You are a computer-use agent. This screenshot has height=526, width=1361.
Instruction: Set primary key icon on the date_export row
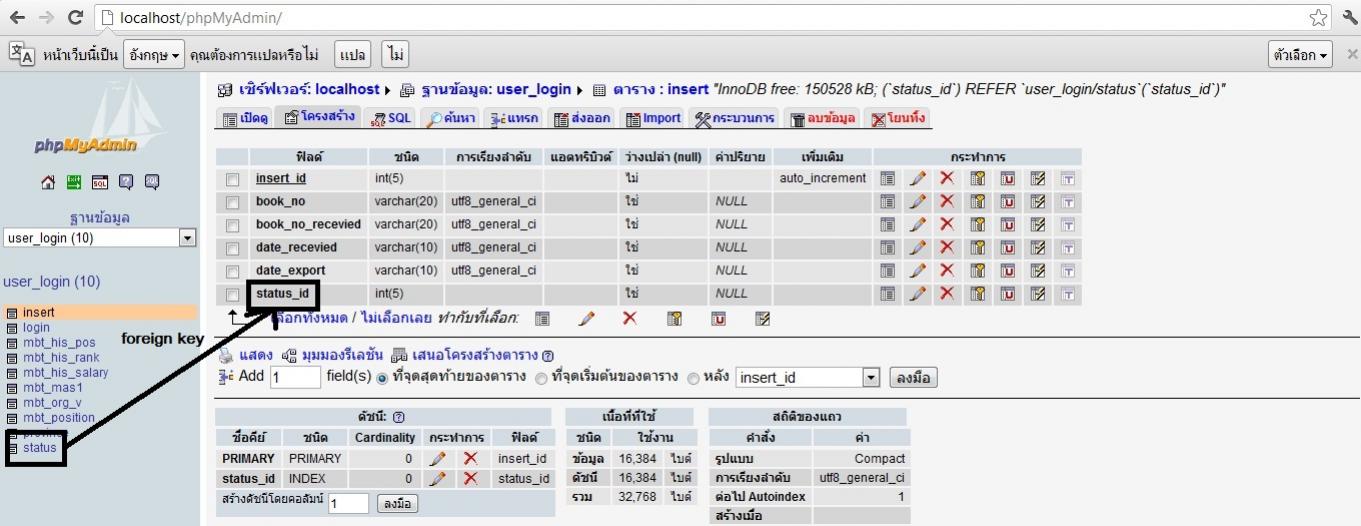[978, 271]
